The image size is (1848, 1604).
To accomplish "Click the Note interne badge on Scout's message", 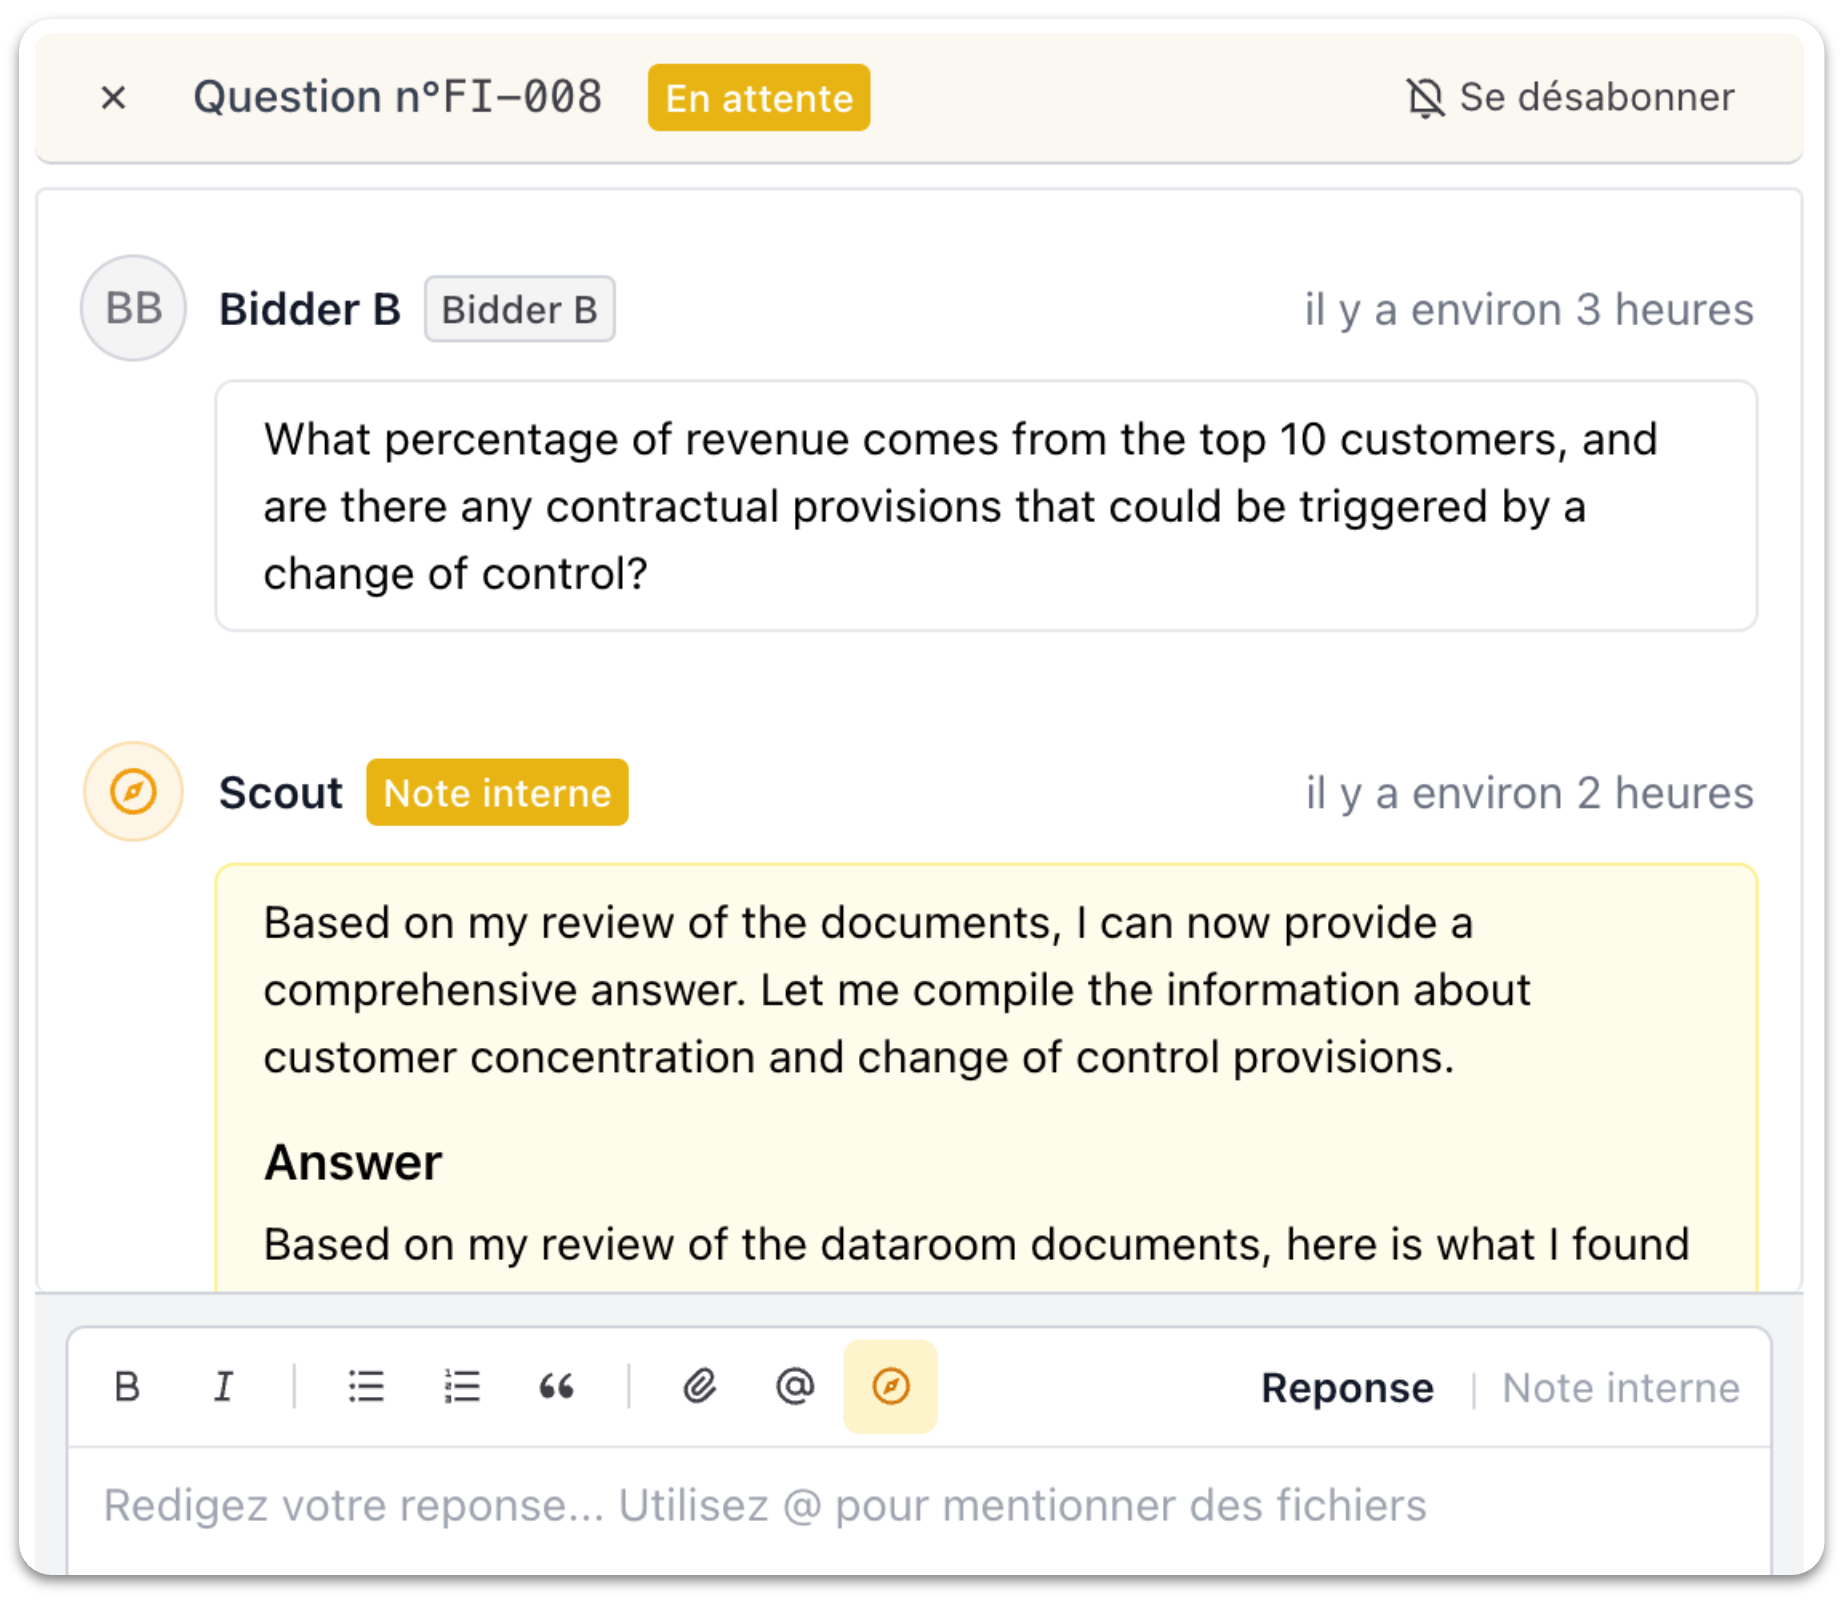I will click(x=496, y=793).
